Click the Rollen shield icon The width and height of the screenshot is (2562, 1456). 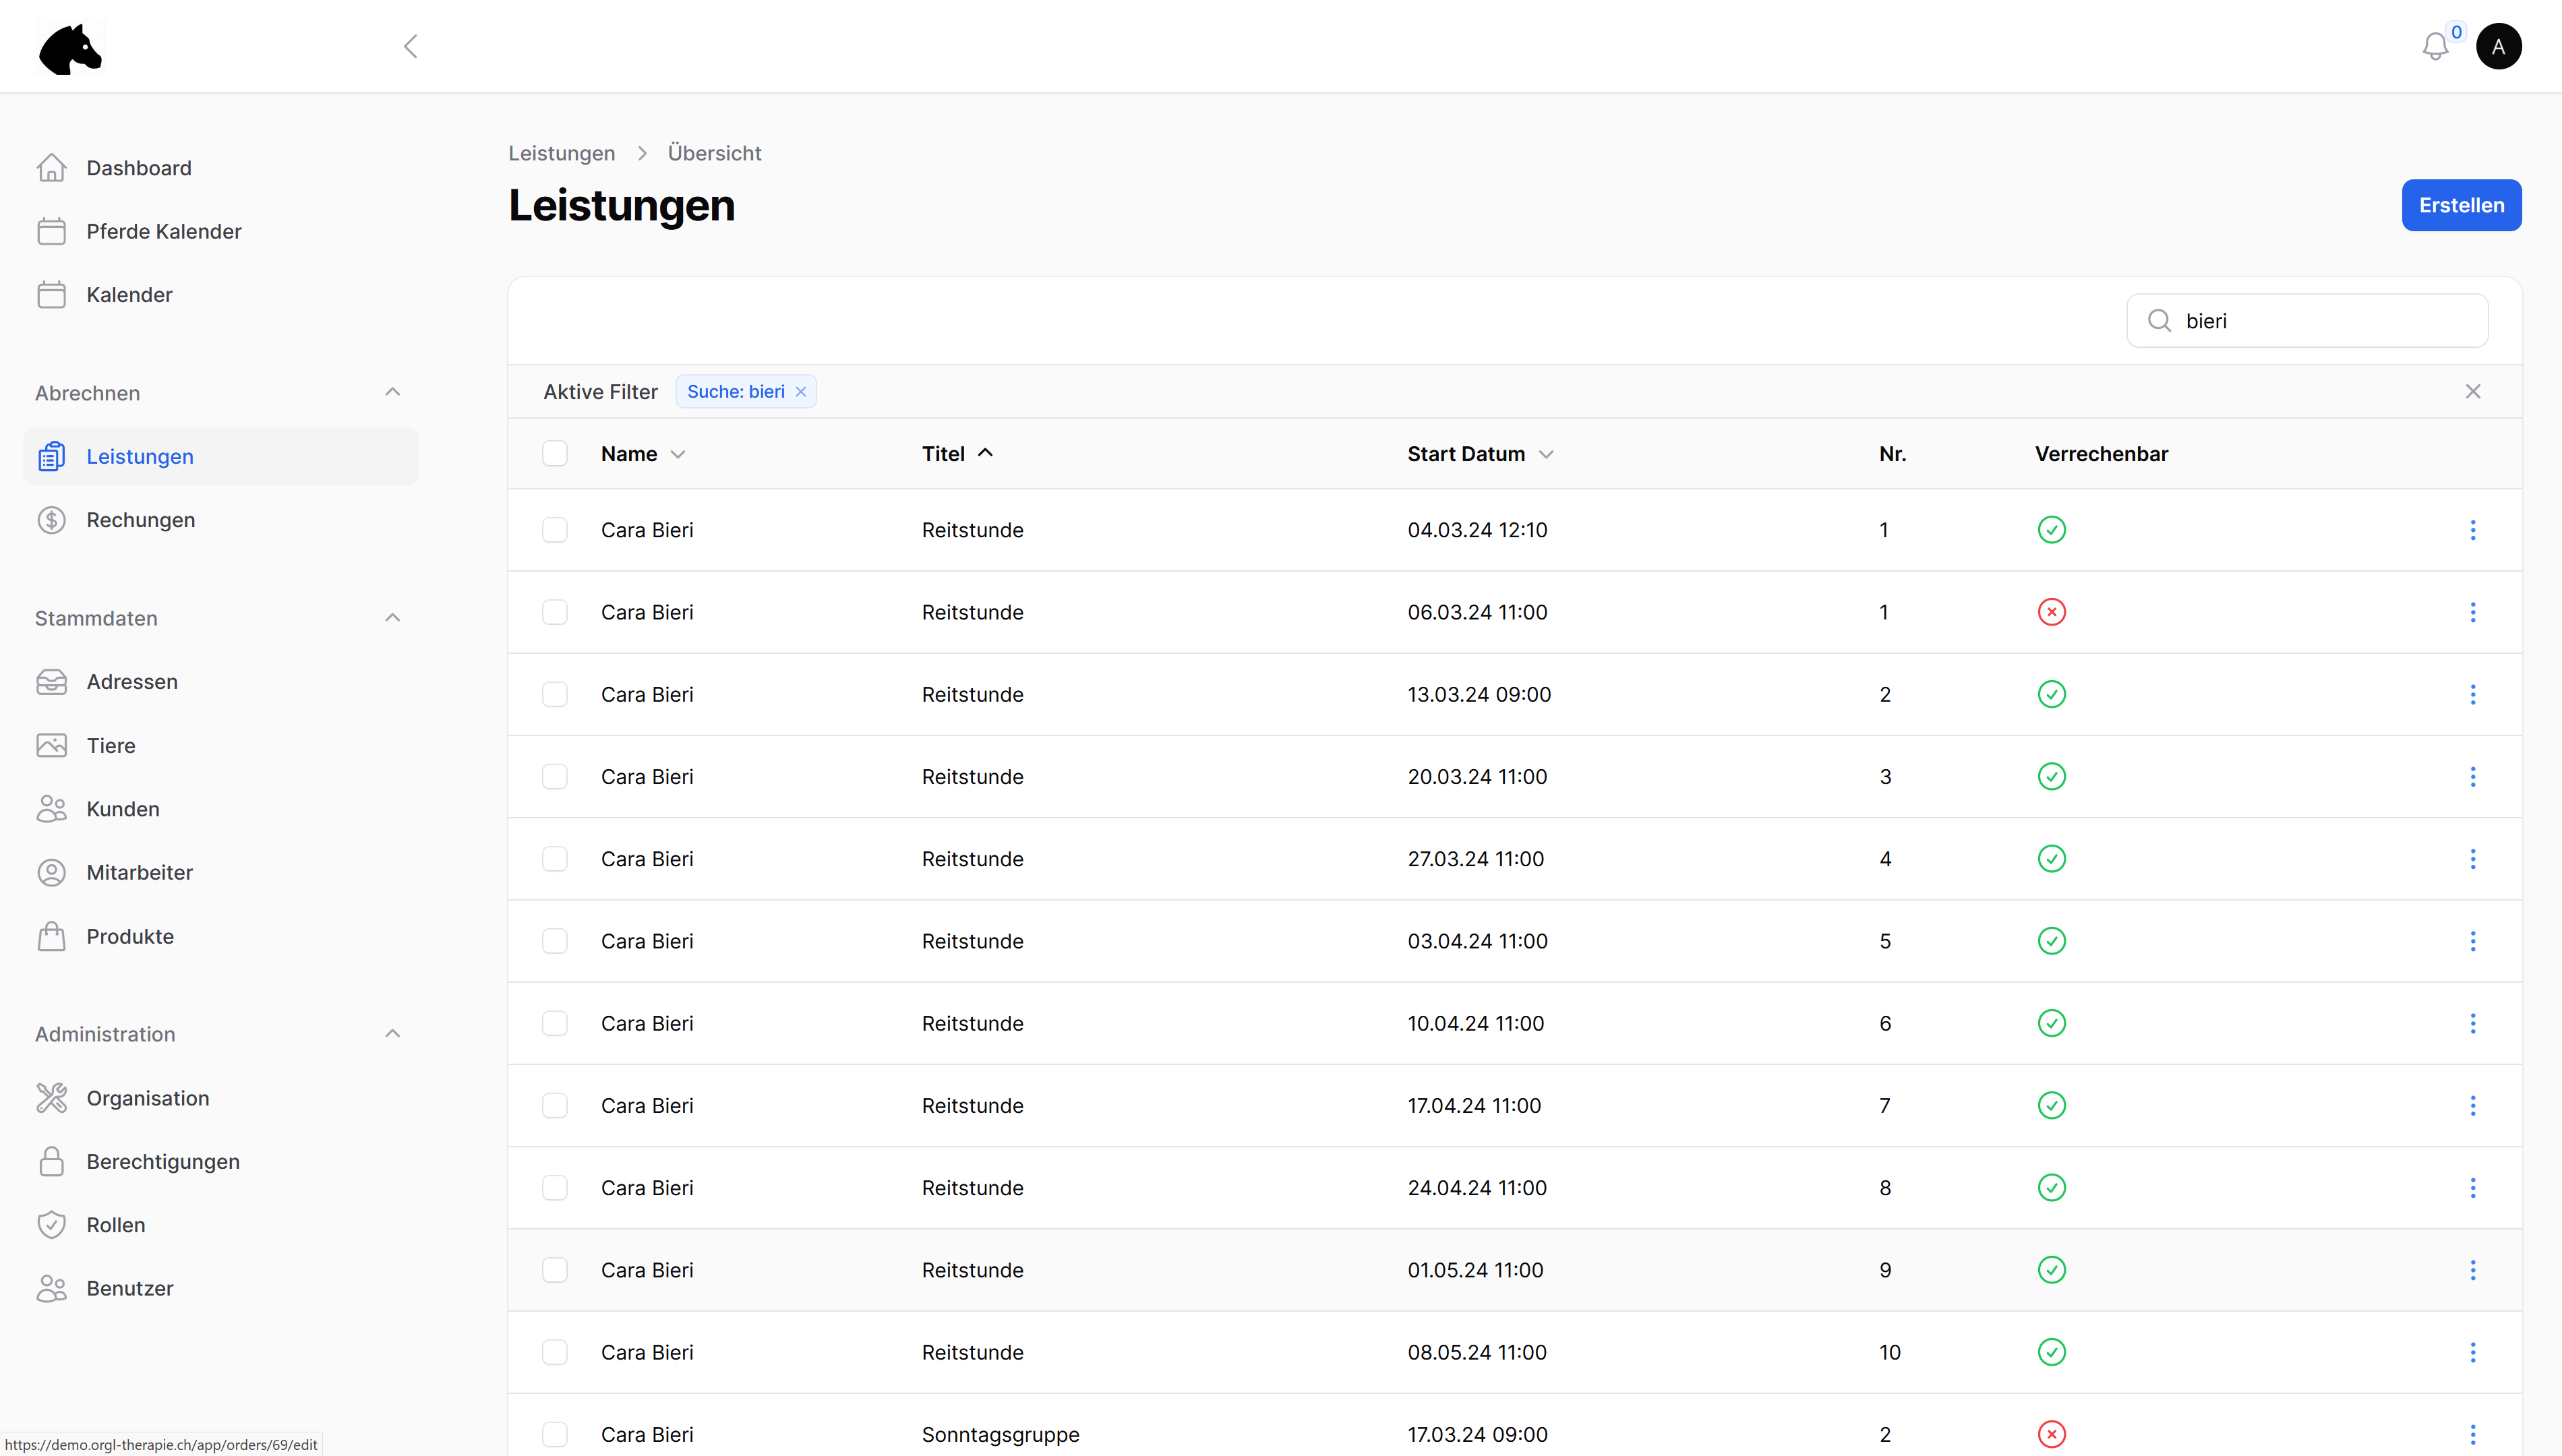(x=51, y=1225)
